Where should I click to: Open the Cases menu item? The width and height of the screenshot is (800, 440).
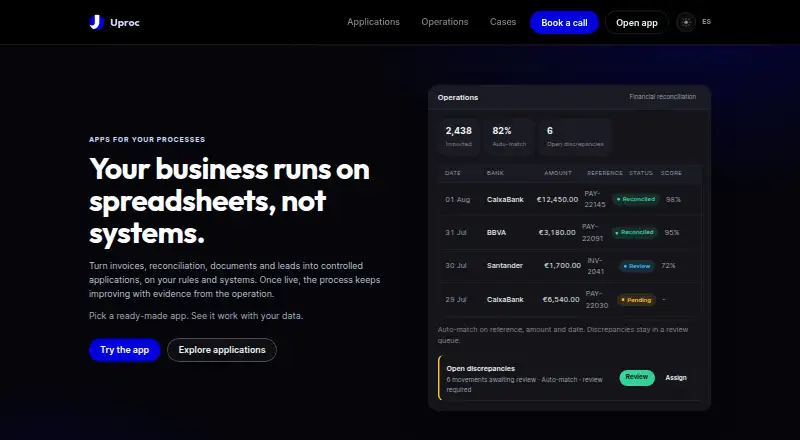[503, 22]
